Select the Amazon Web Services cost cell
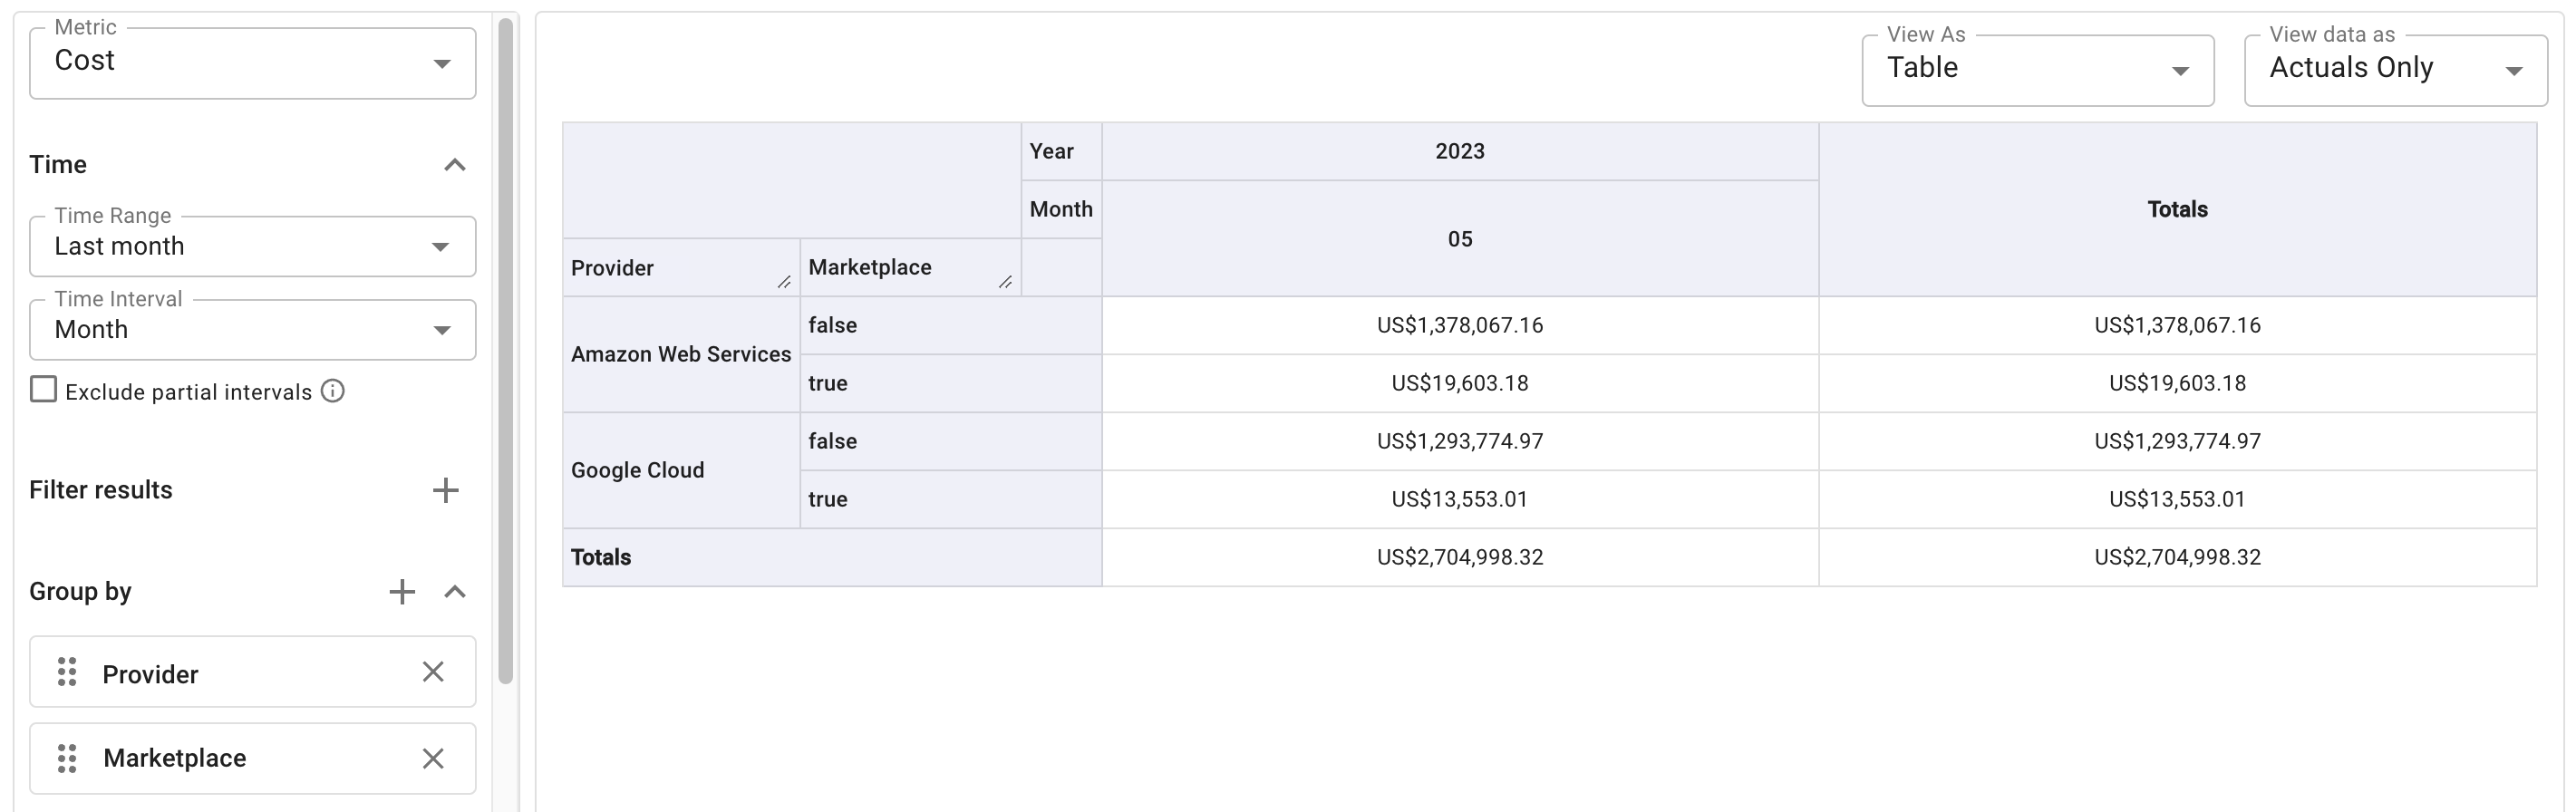 pyautogui.click(x=1459, y=325)
